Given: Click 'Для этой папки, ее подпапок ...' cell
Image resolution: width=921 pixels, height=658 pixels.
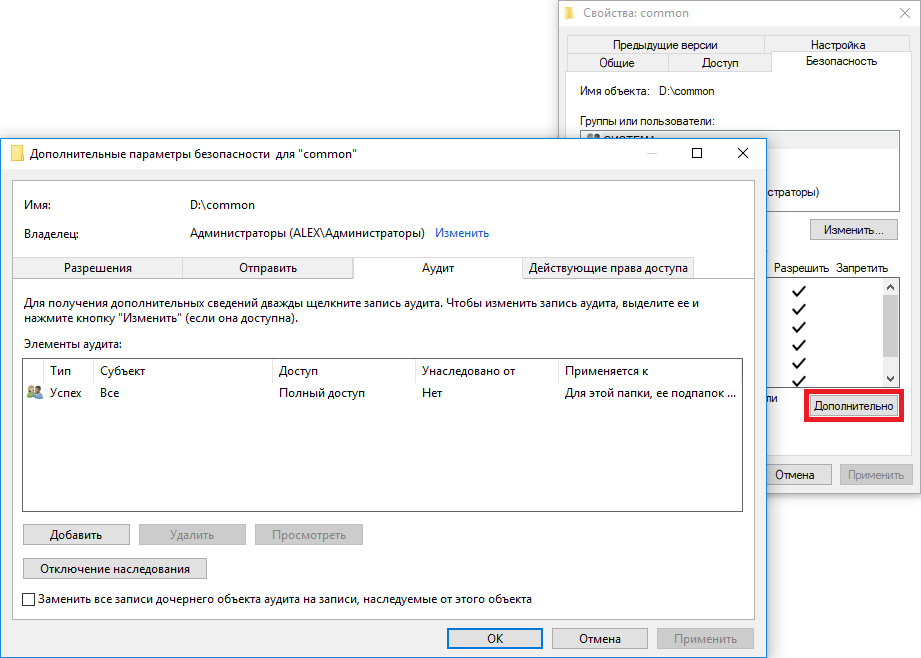Looking at the screenshot, I should pyautogui.click(x=650, y=393).
